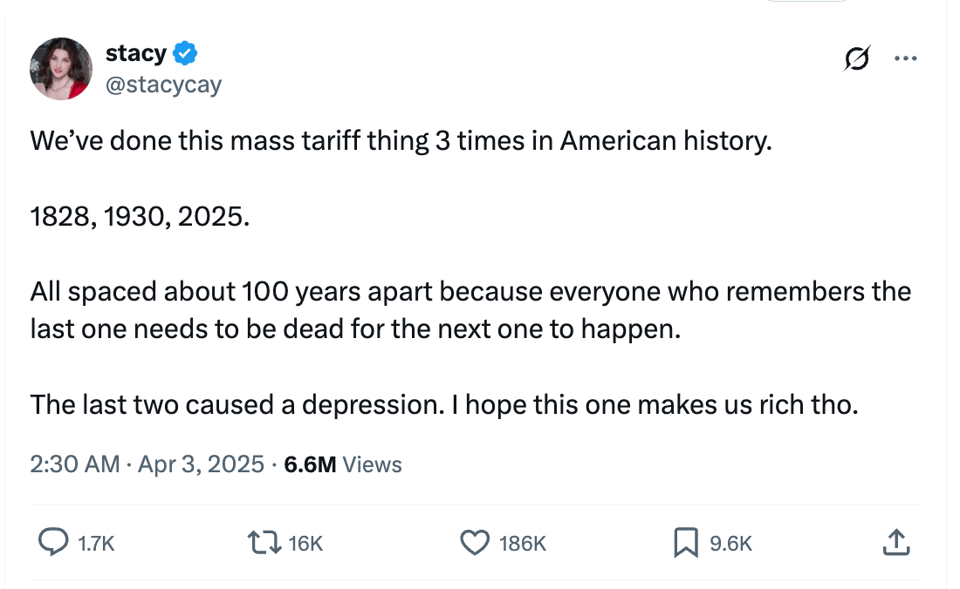Click the blue verified checkmark badge
This screenshot has width=960, height=589.
point(185,52)
